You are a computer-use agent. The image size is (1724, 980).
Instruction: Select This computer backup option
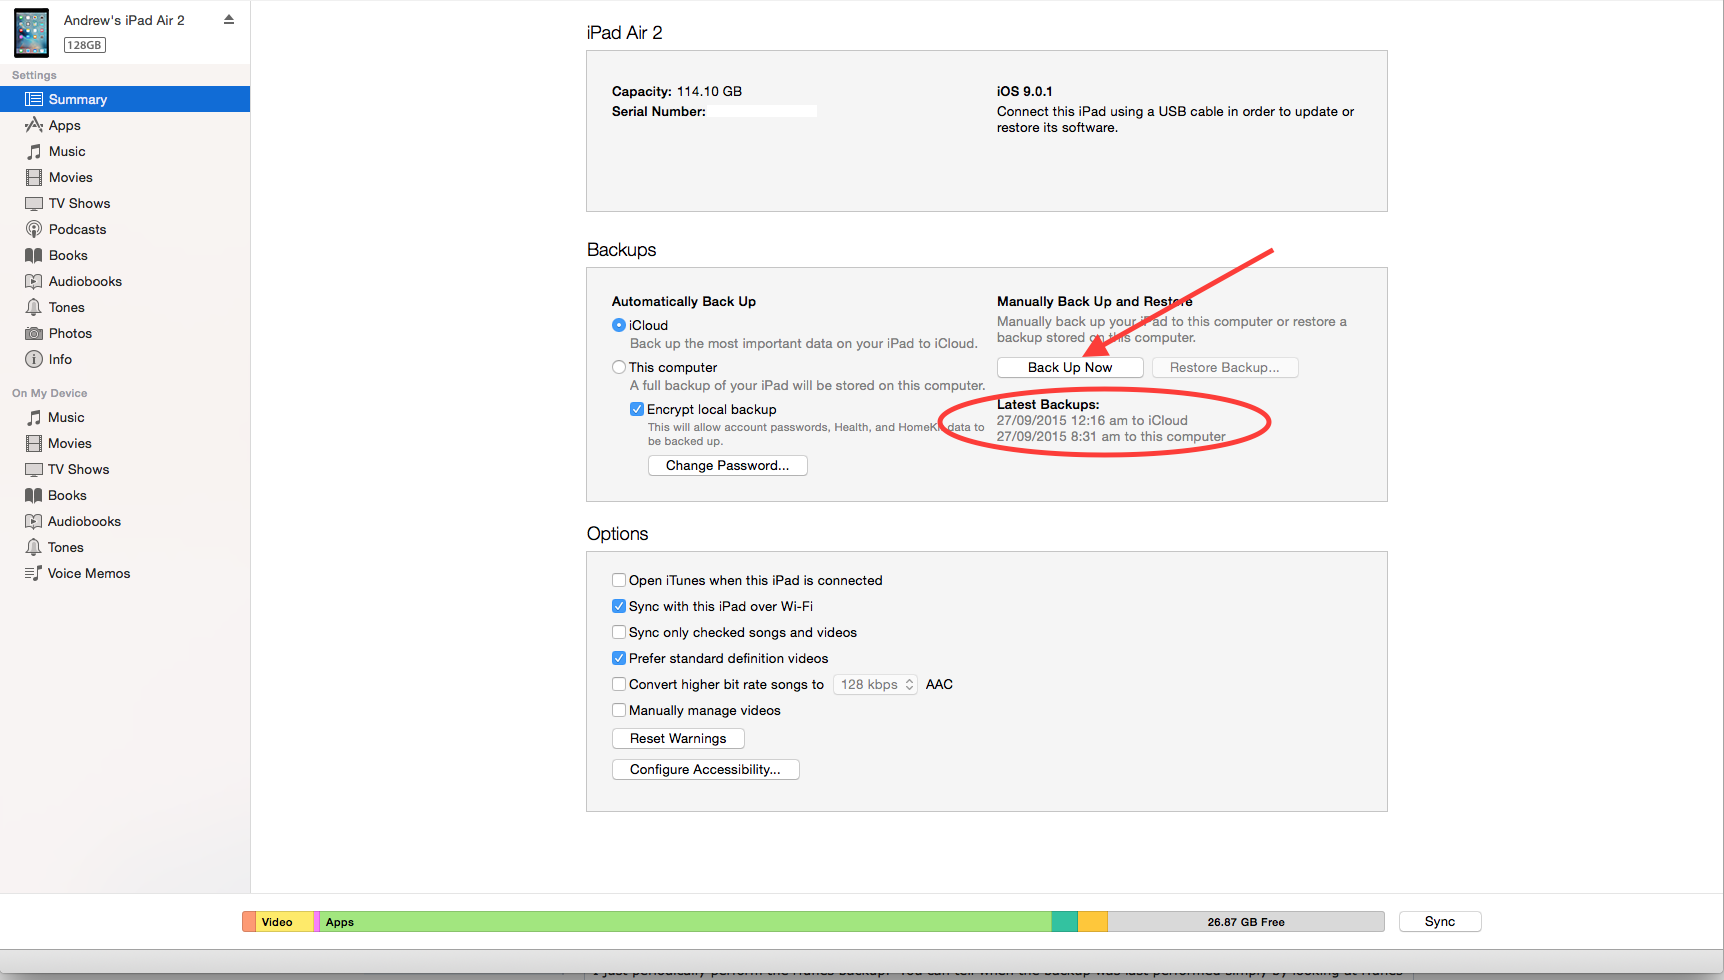(619, 367)
